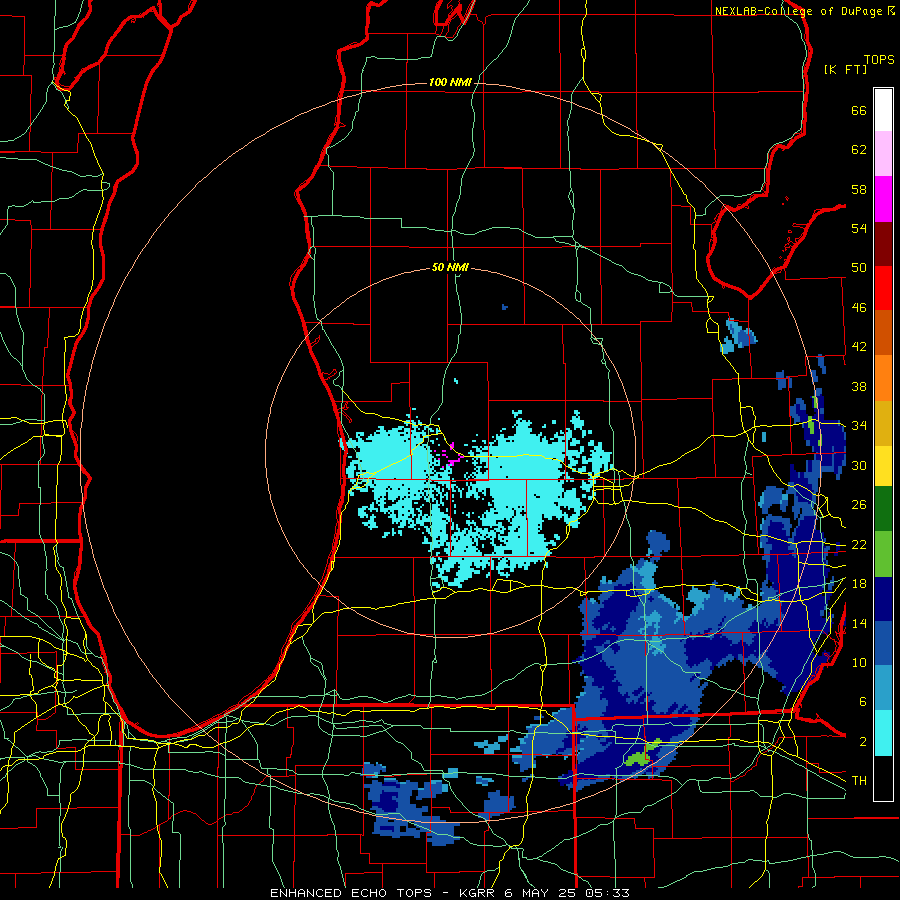Click the magenta echo spot near radar center
Viewport: 900px width, 900px height.
click(x=453, y=455)
